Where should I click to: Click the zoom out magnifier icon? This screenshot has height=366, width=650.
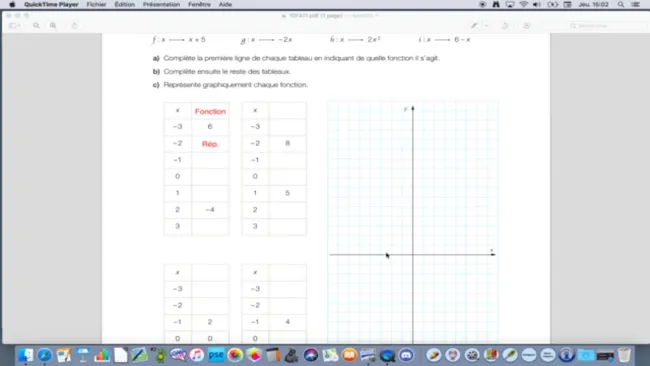(x=36, y=26)
